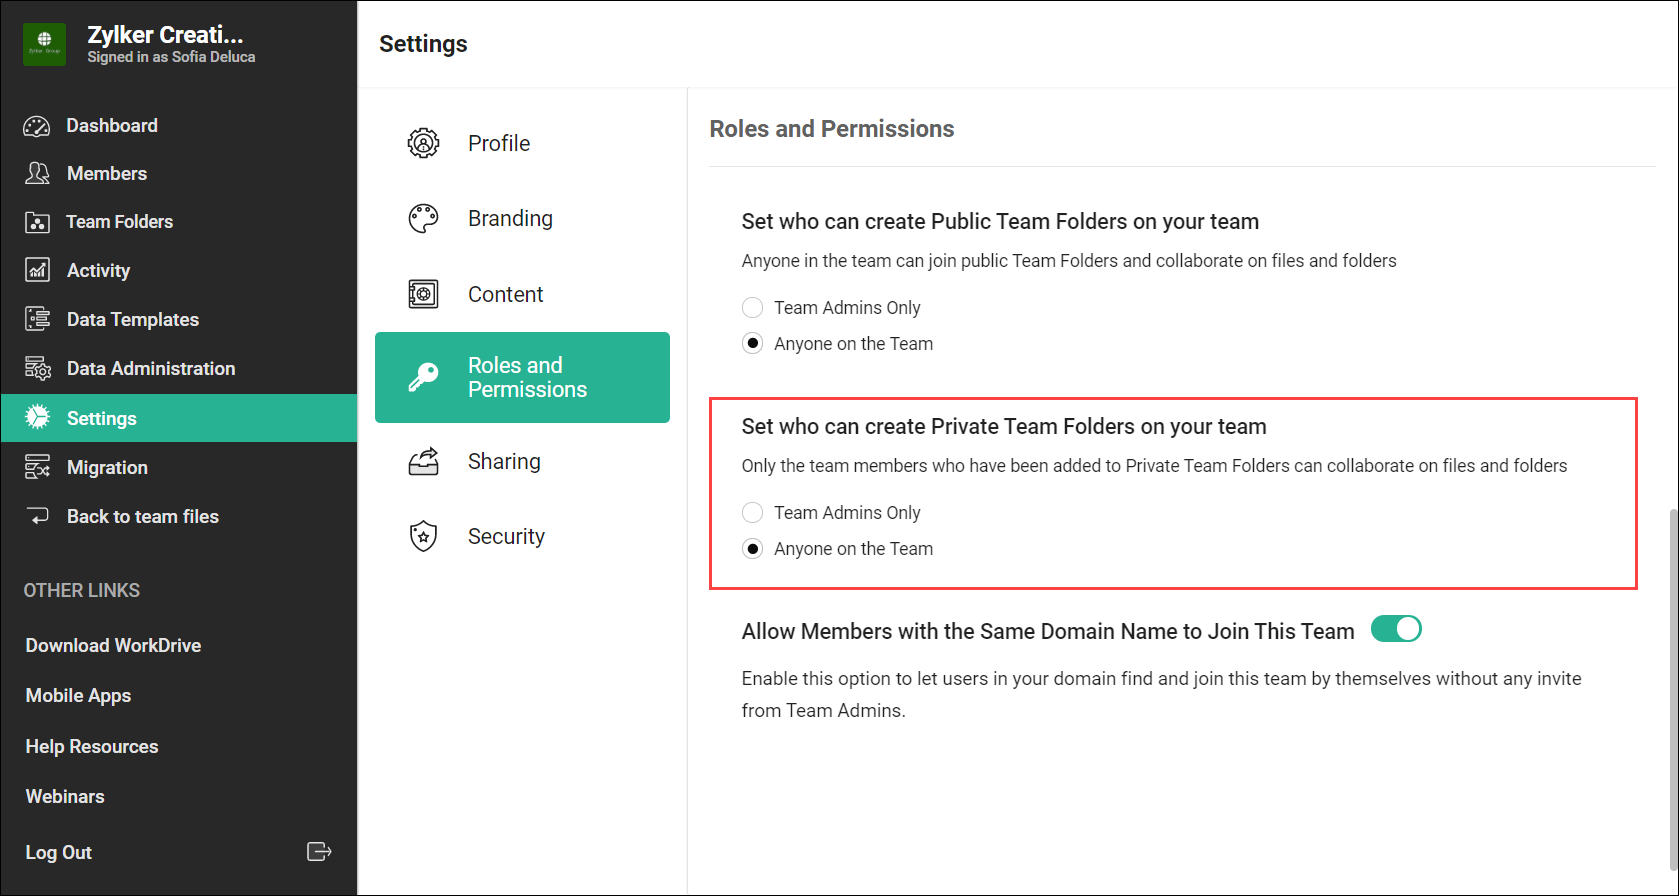
Task: Select Team Admins Only for Public folders
Action: (753, 307)
